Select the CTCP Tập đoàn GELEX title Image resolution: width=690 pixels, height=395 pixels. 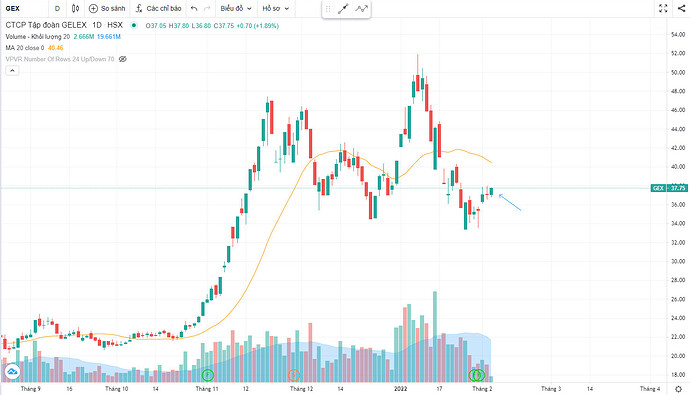[46, 25]
